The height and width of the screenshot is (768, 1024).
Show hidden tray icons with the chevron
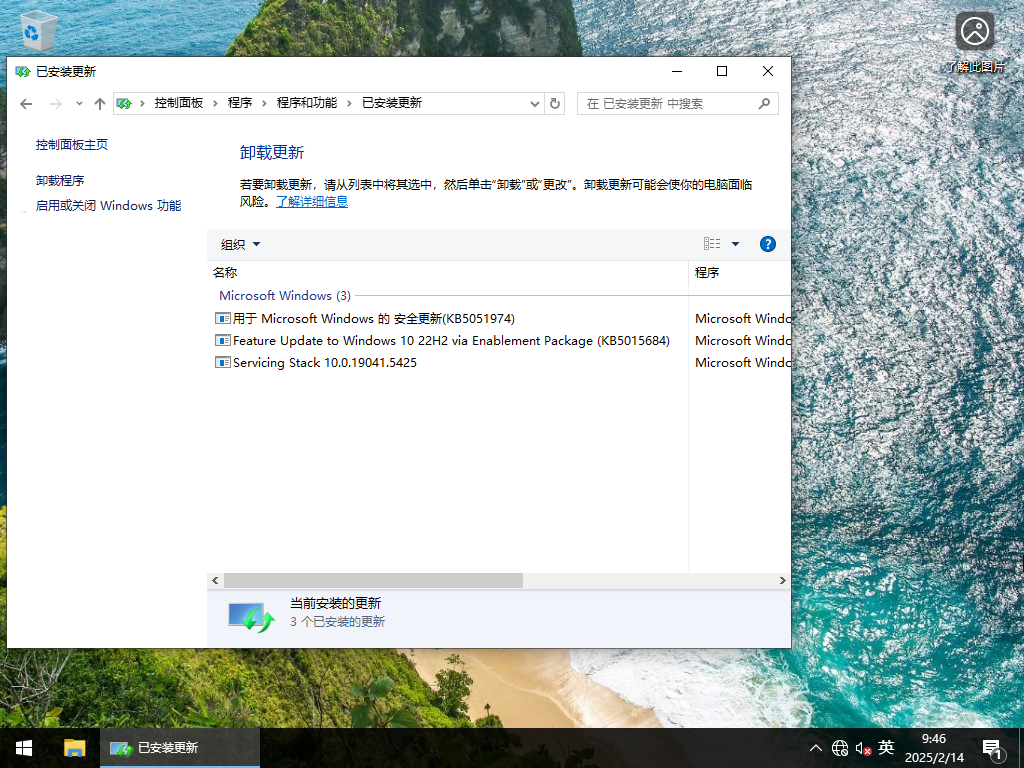[x=816, y=747]
